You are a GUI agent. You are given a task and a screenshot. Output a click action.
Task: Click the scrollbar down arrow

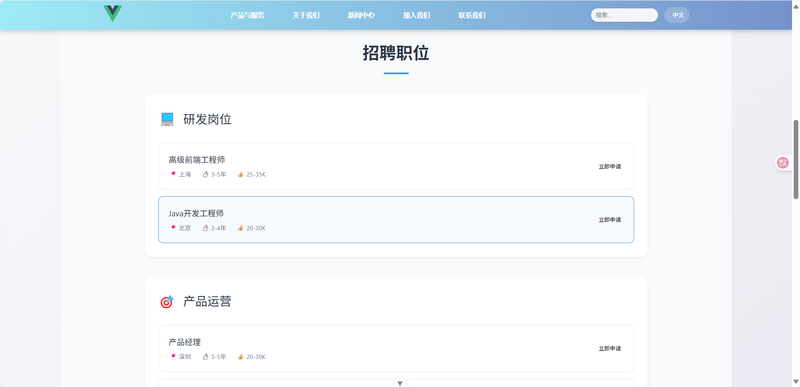pyautogui.click(x=796, y=381)
